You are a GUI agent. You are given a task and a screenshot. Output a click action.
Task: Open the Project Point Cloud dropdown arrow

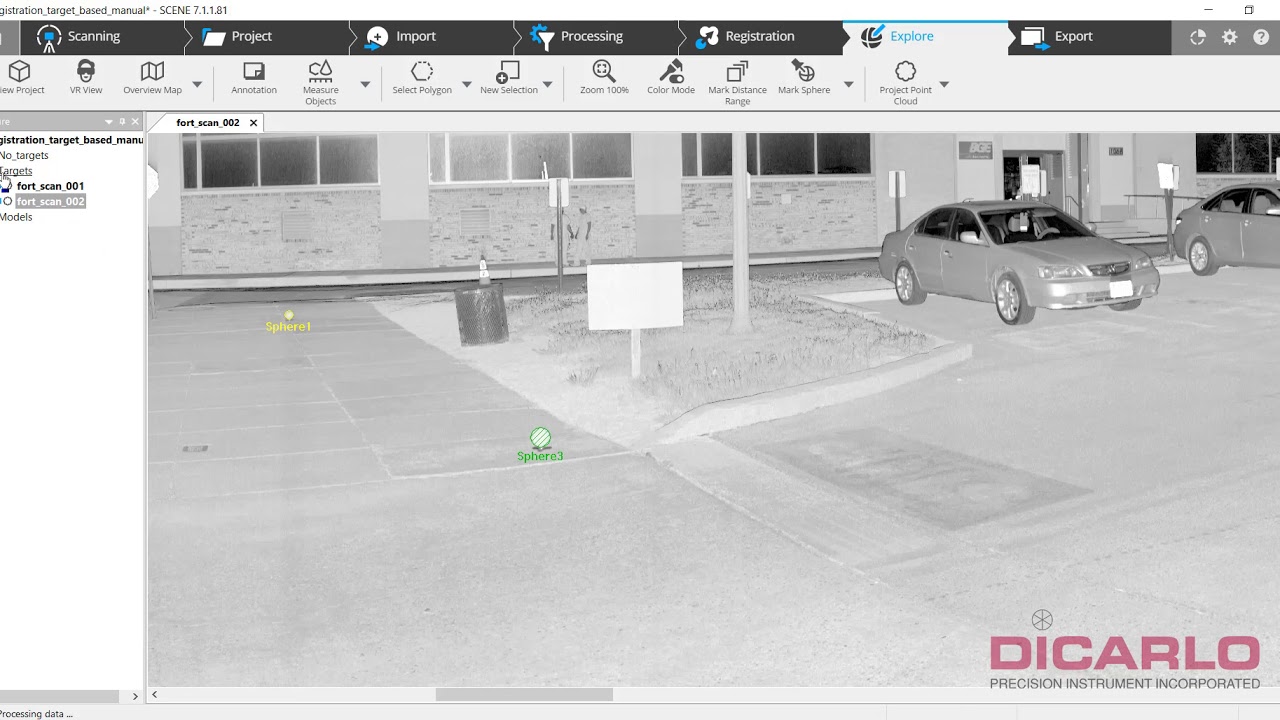(944, 85)
